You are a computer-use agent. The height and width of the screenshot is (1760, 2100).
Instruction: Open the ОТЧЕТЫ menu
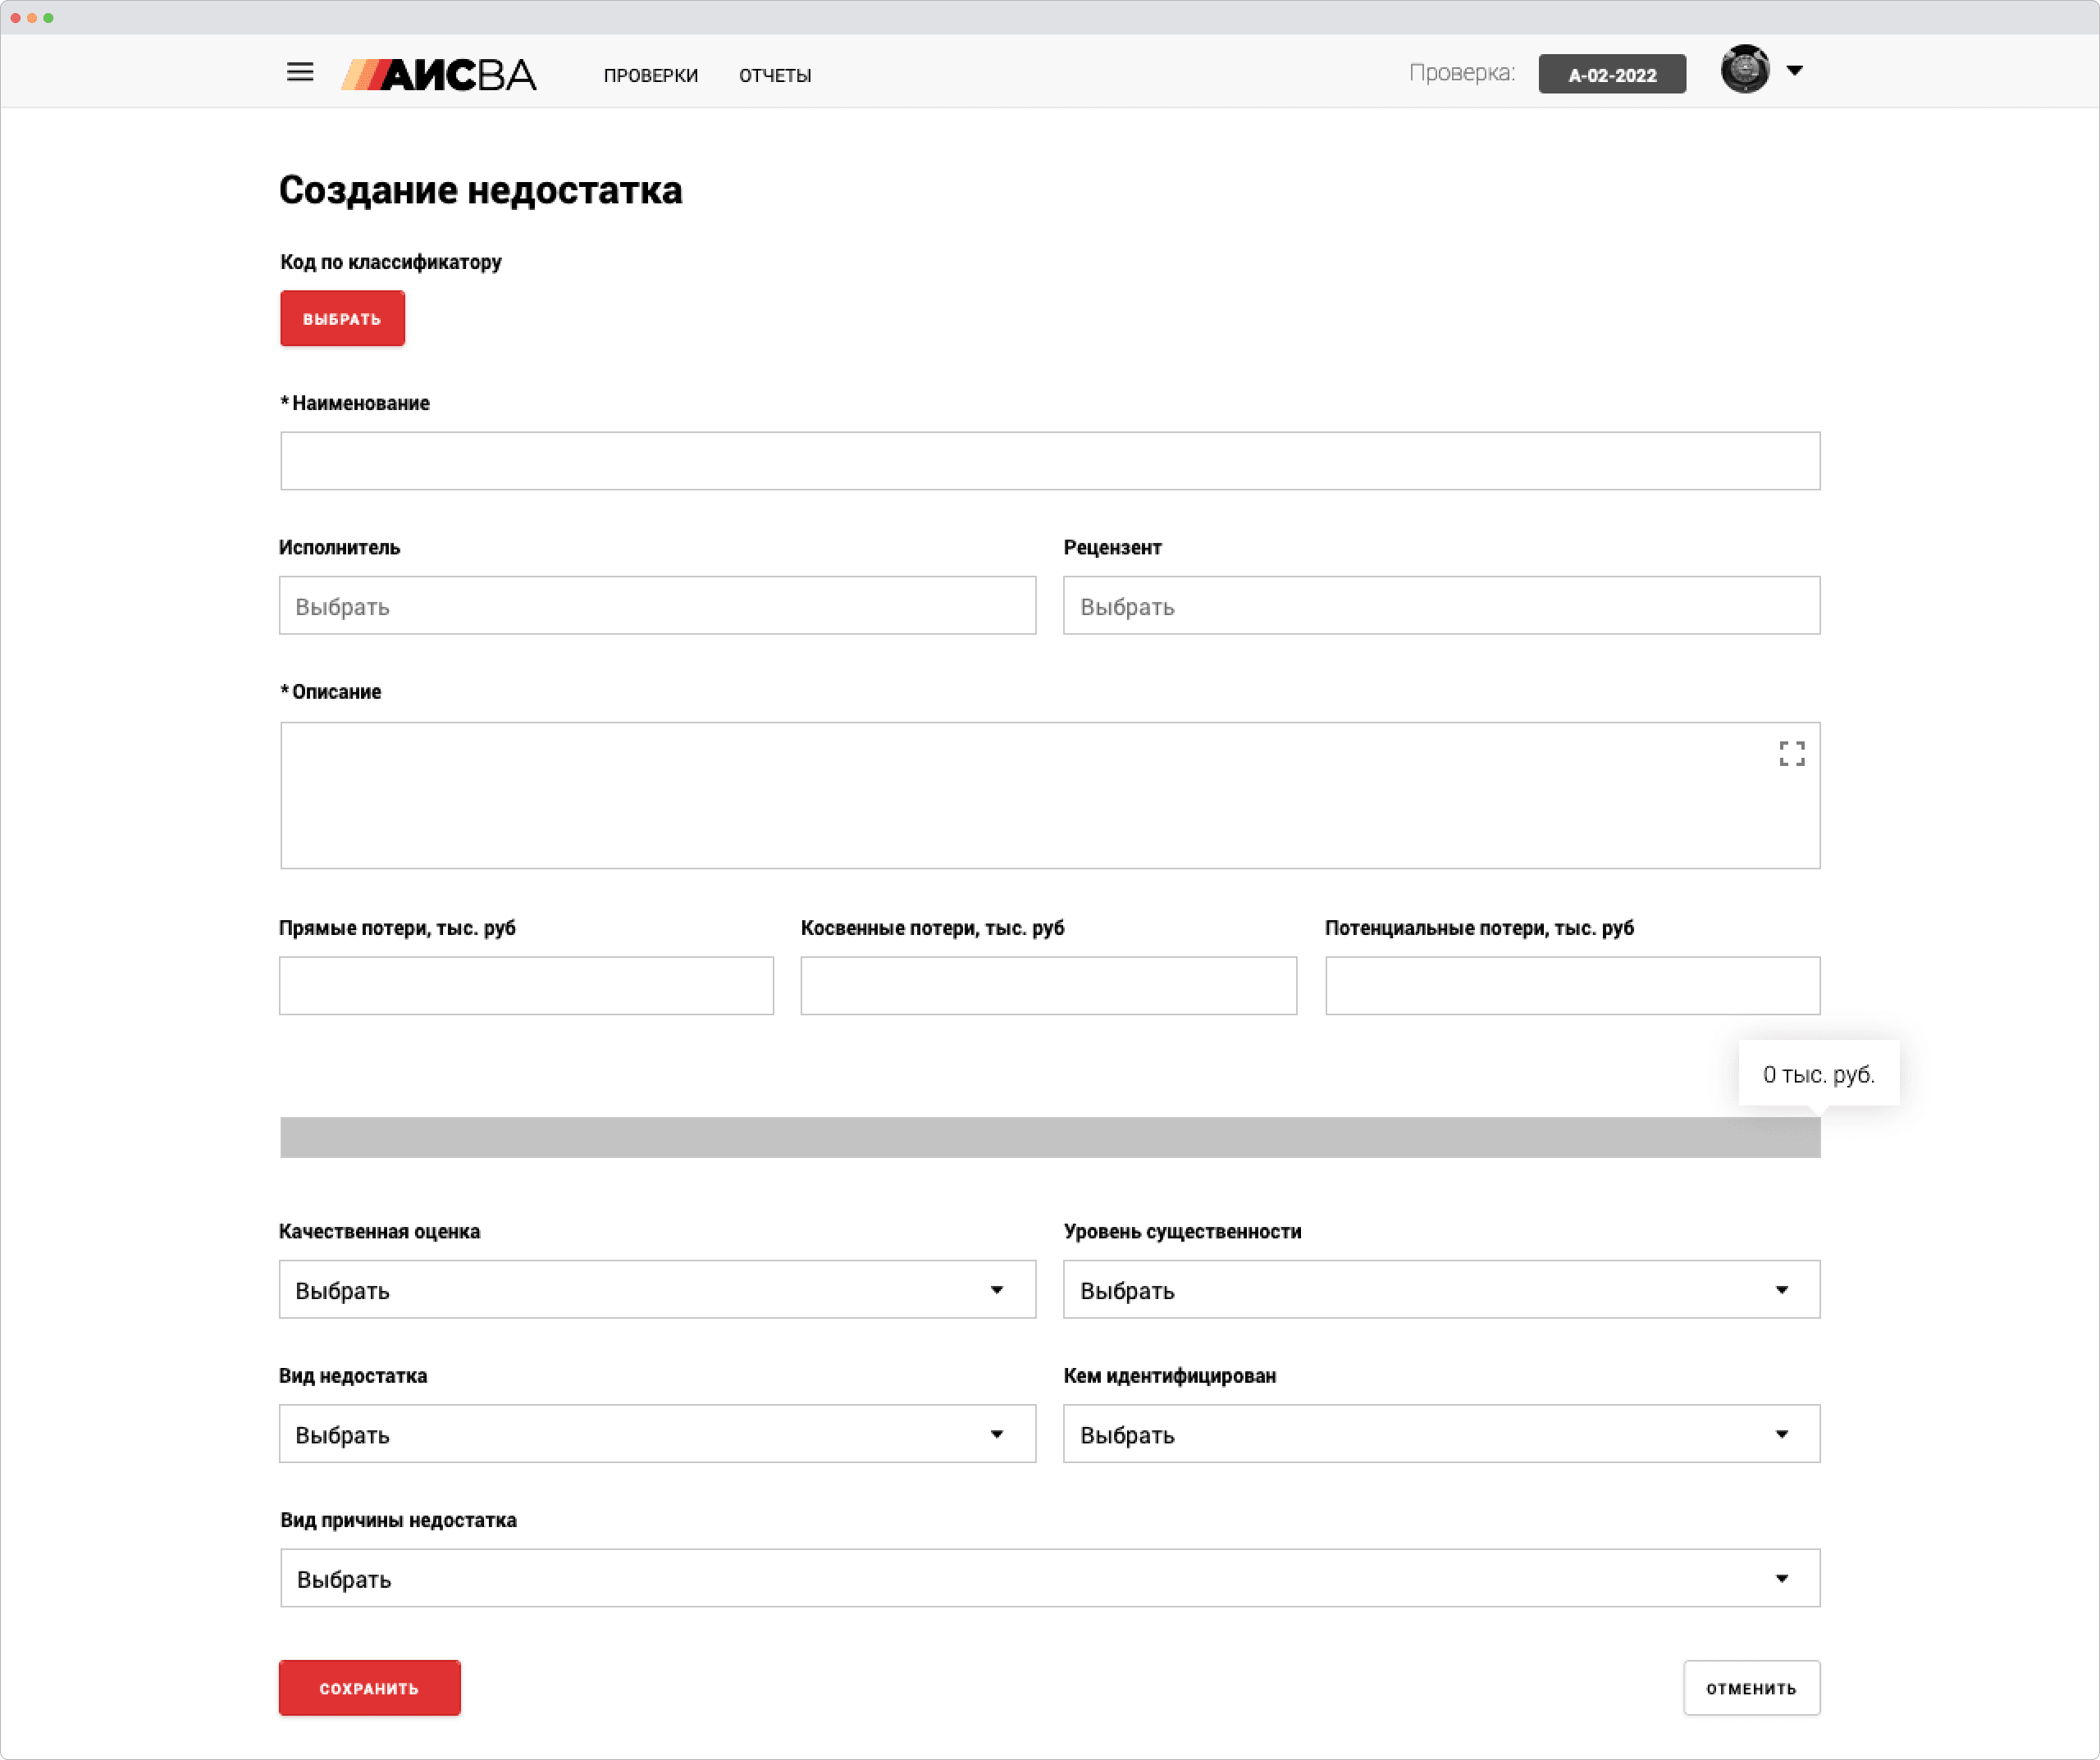(x=775, y=75)
